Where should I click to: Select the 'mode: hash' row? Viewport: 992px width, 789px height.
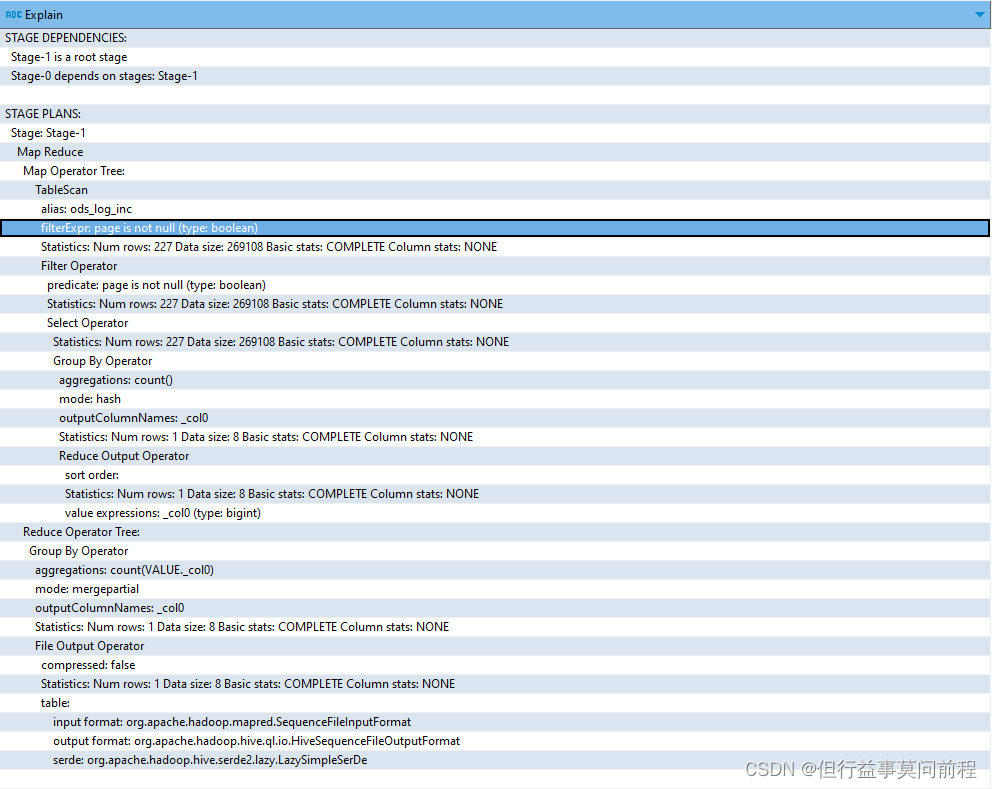(x=495, y=399)
